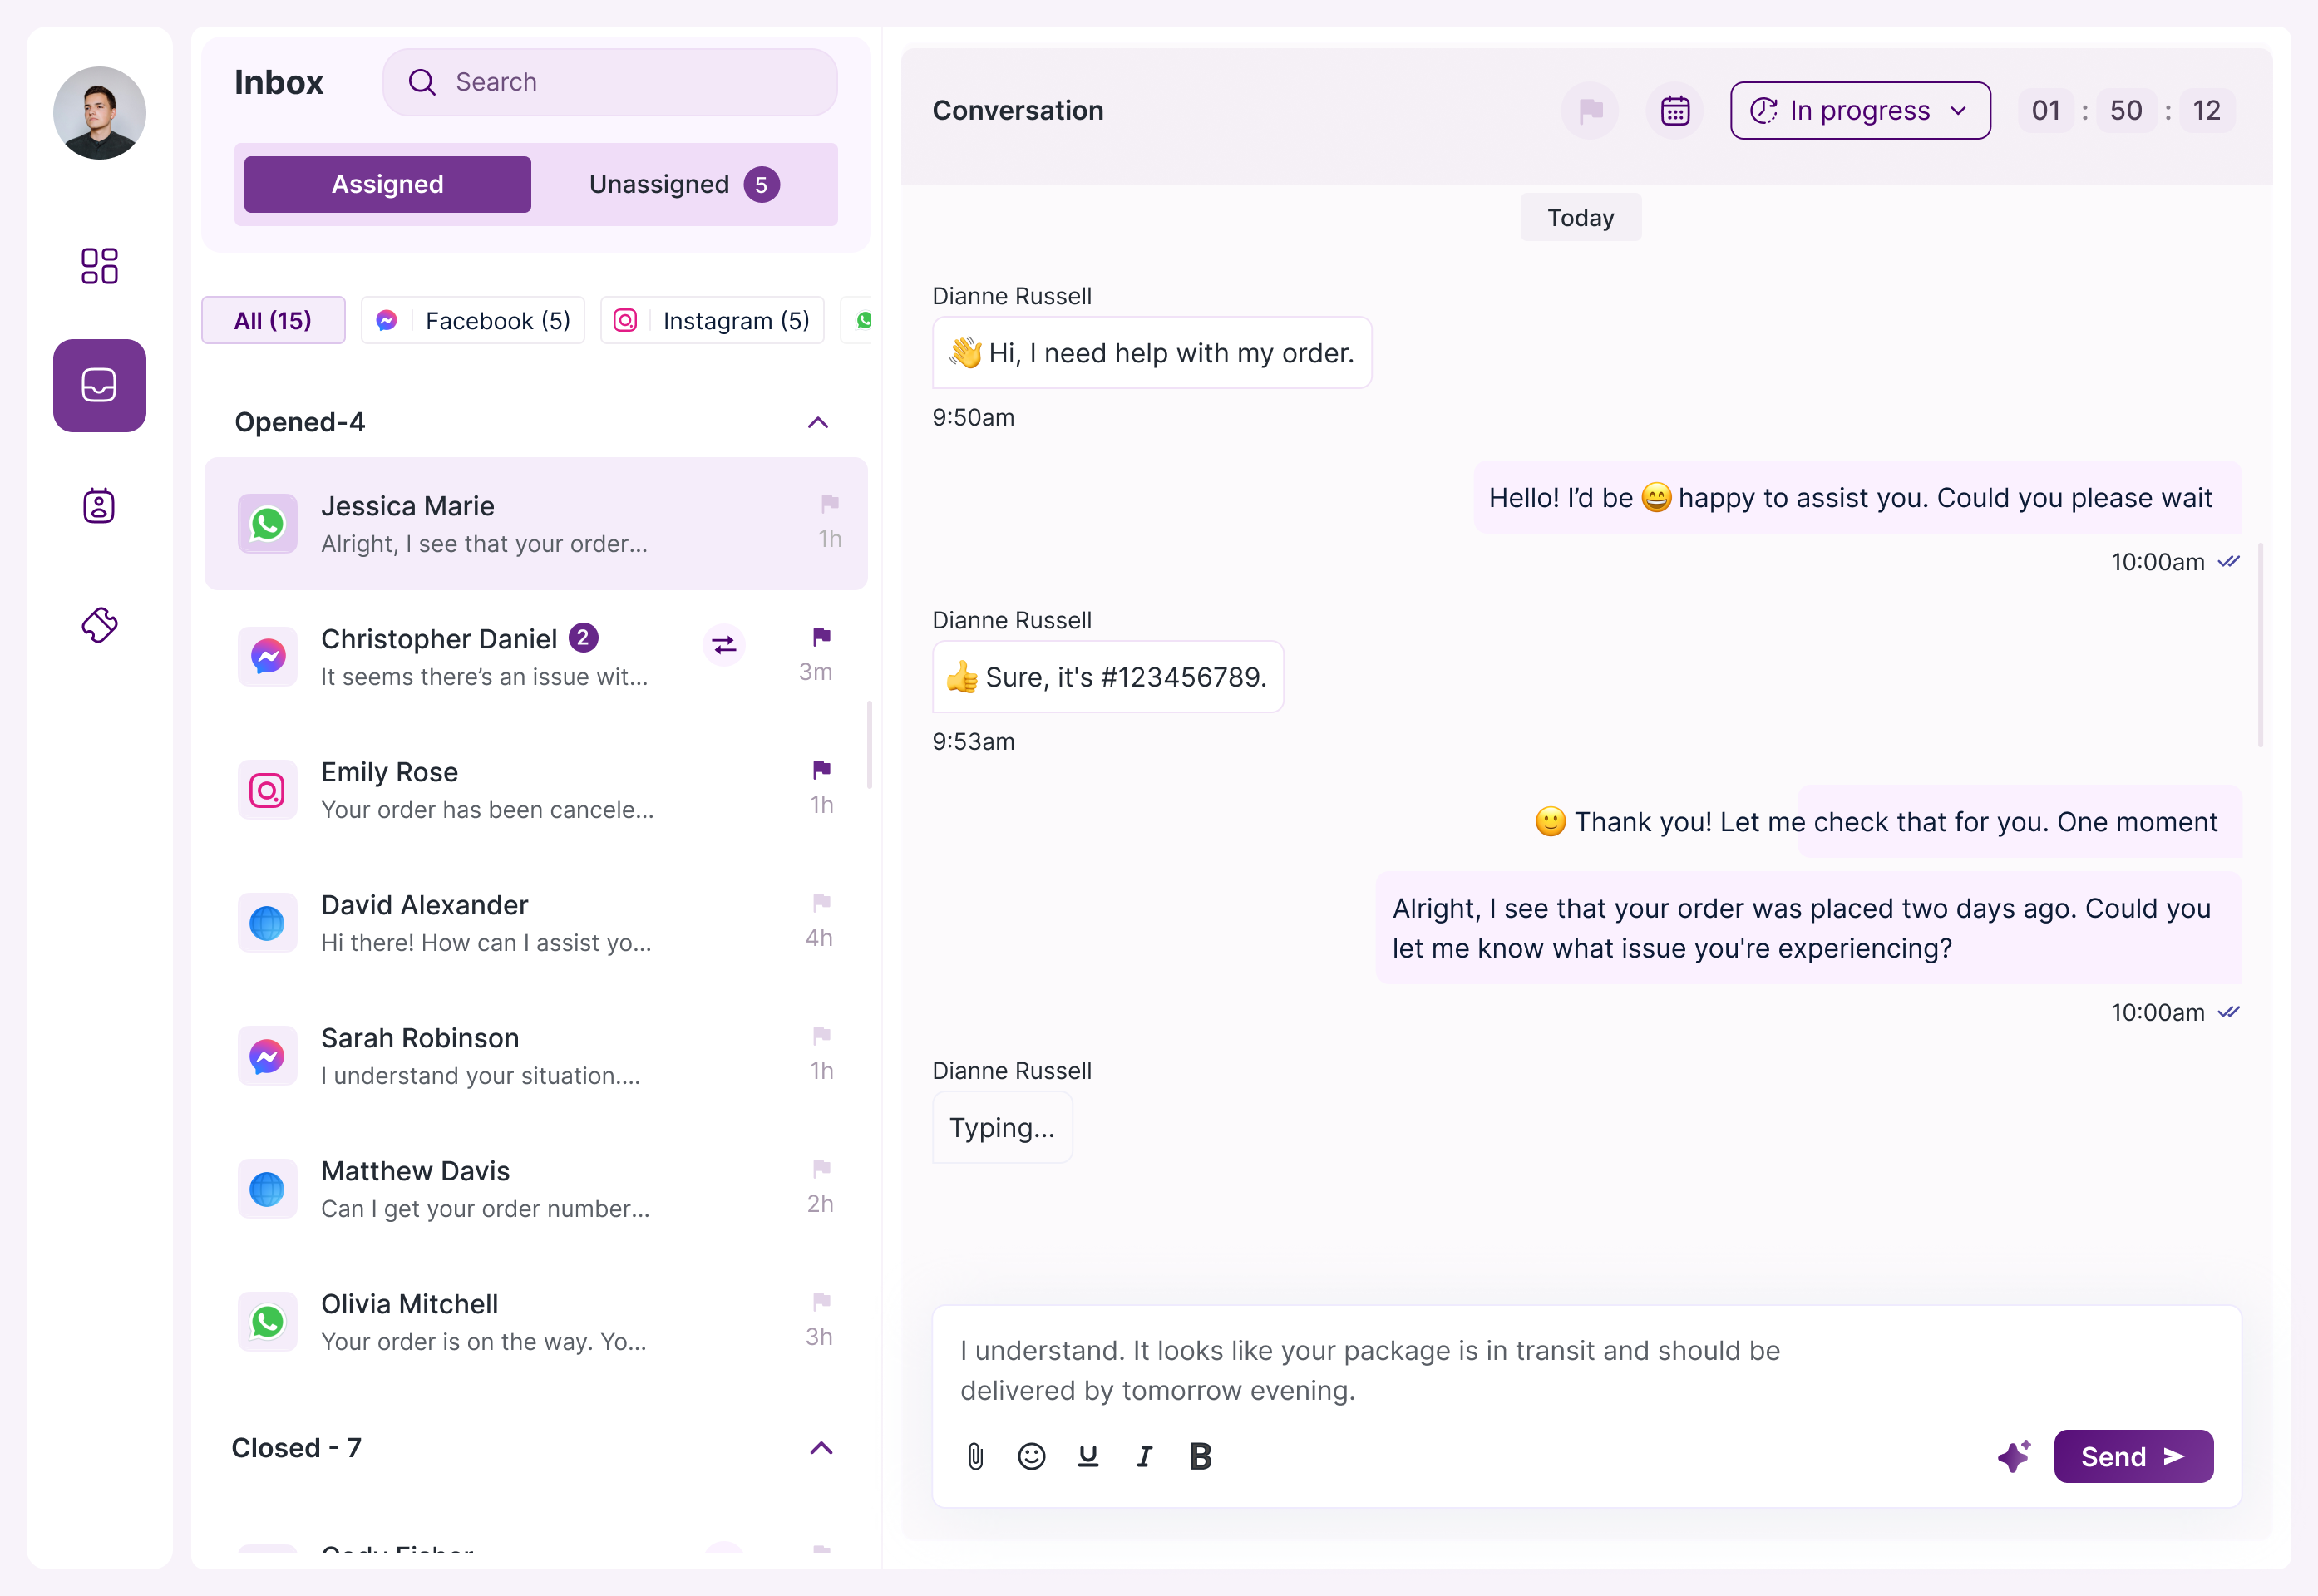Click the paperclip attachment icon
2318x1596 pixels.
pyautogui.click(x=976, y=1457)
